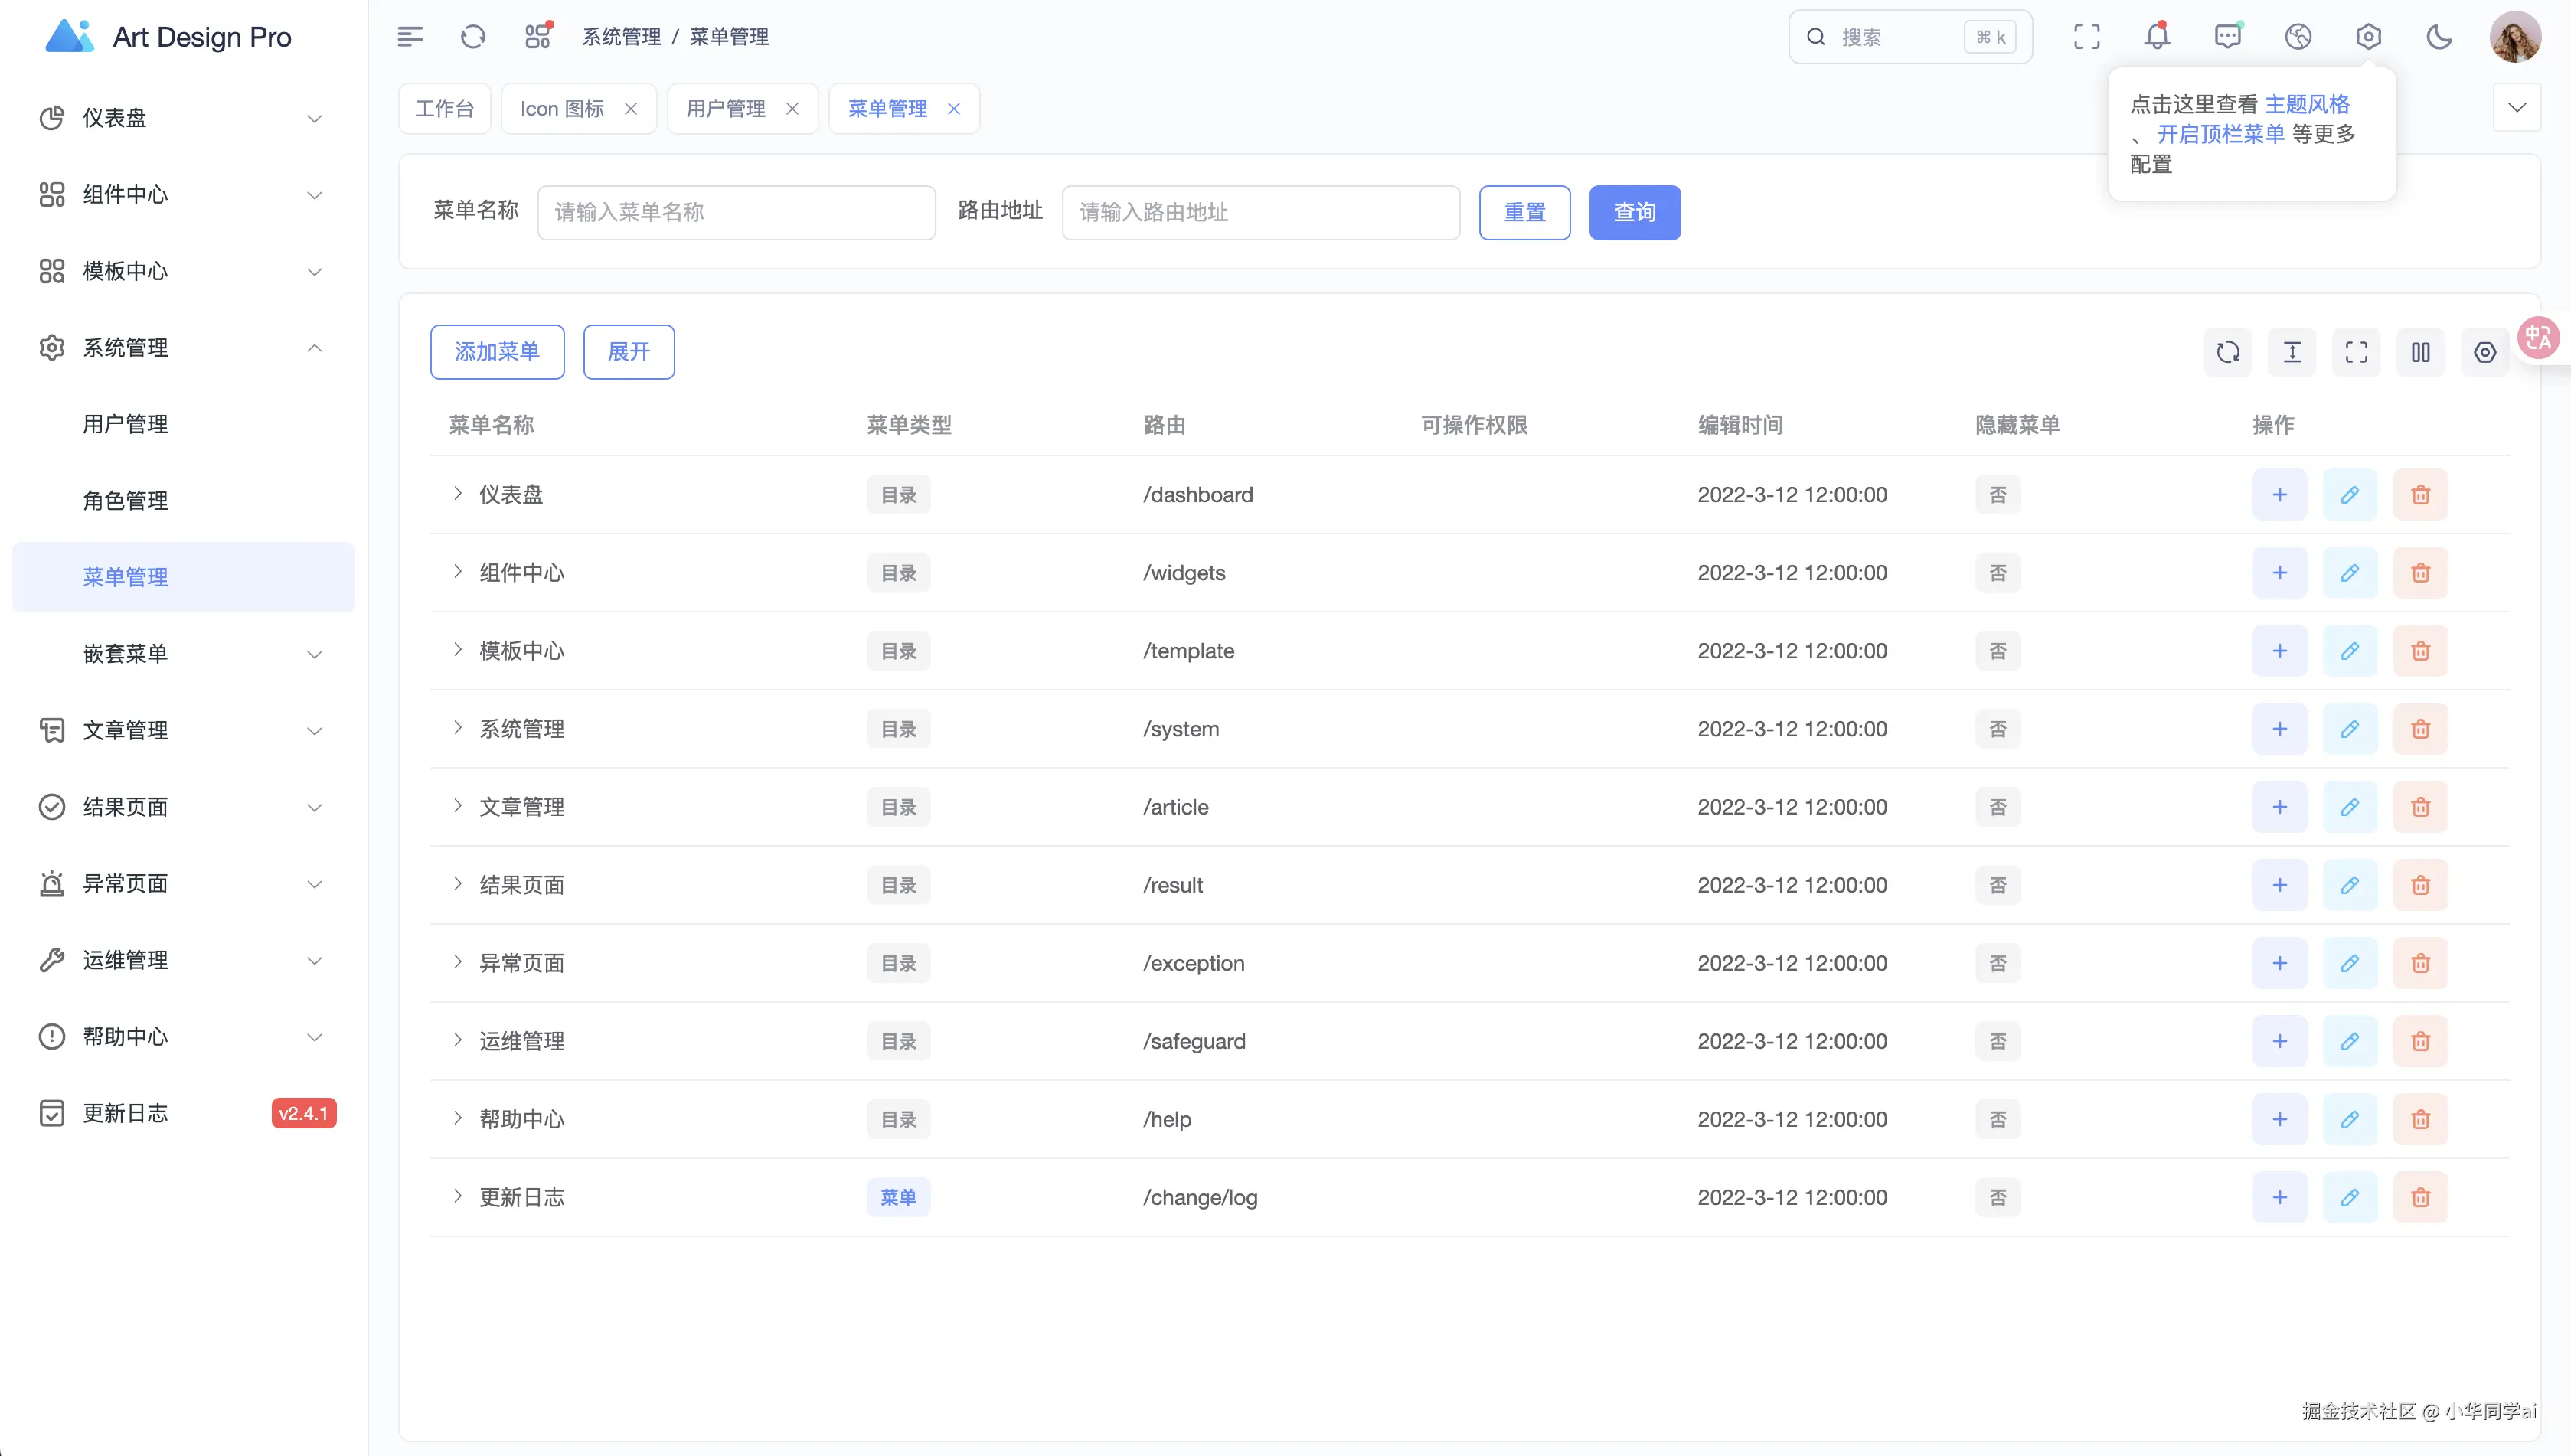Open the tabs dropdown arrow on the right

pyautogui.click(x=2516, y=108)
